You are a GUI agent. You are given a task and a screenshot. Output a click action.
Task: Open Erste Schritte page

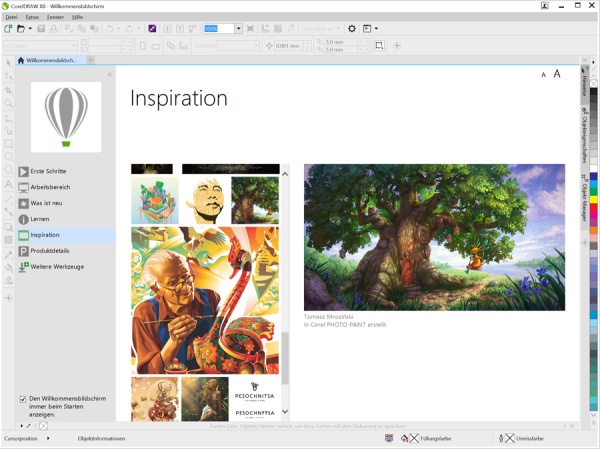[x=67, y=171]
